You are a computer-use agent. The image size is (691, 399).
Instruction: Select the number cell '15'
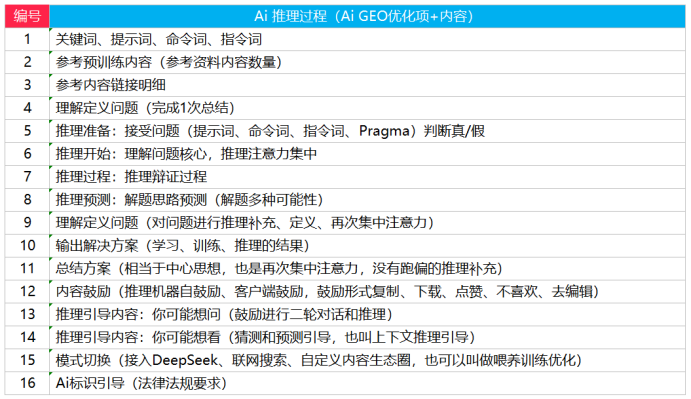(x=27, y=360)
